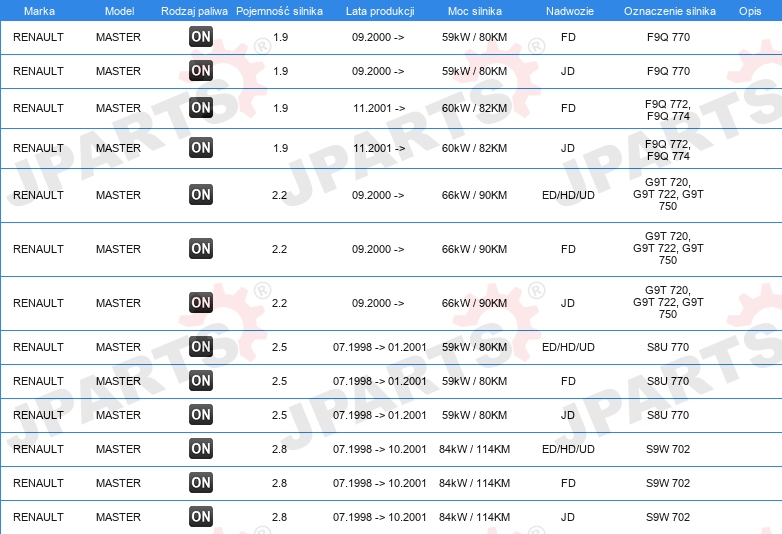Select G9T engine codes in 2.2 JD row
782x534 pixels.
click(x=668, y=302)
